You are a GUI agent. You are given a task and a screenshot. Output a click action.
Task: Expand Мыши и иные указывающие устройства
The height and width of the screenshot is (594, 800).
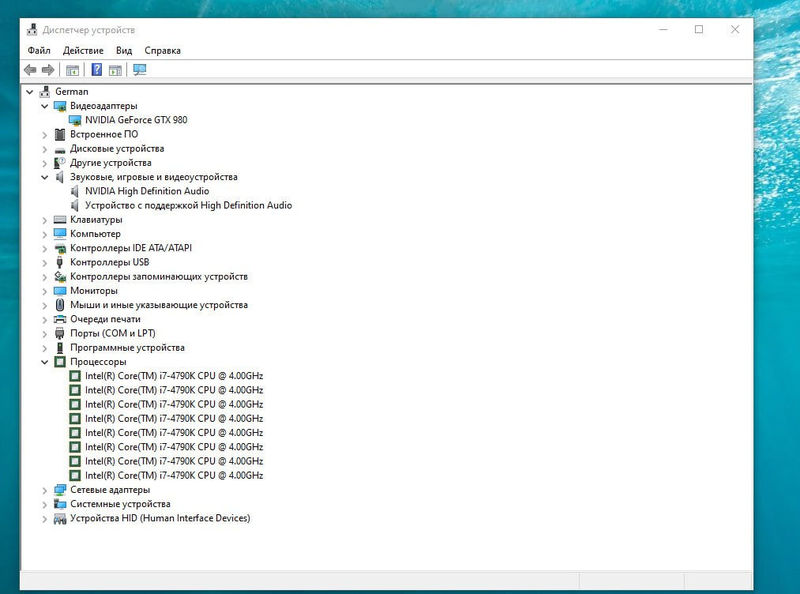point(44,305)
